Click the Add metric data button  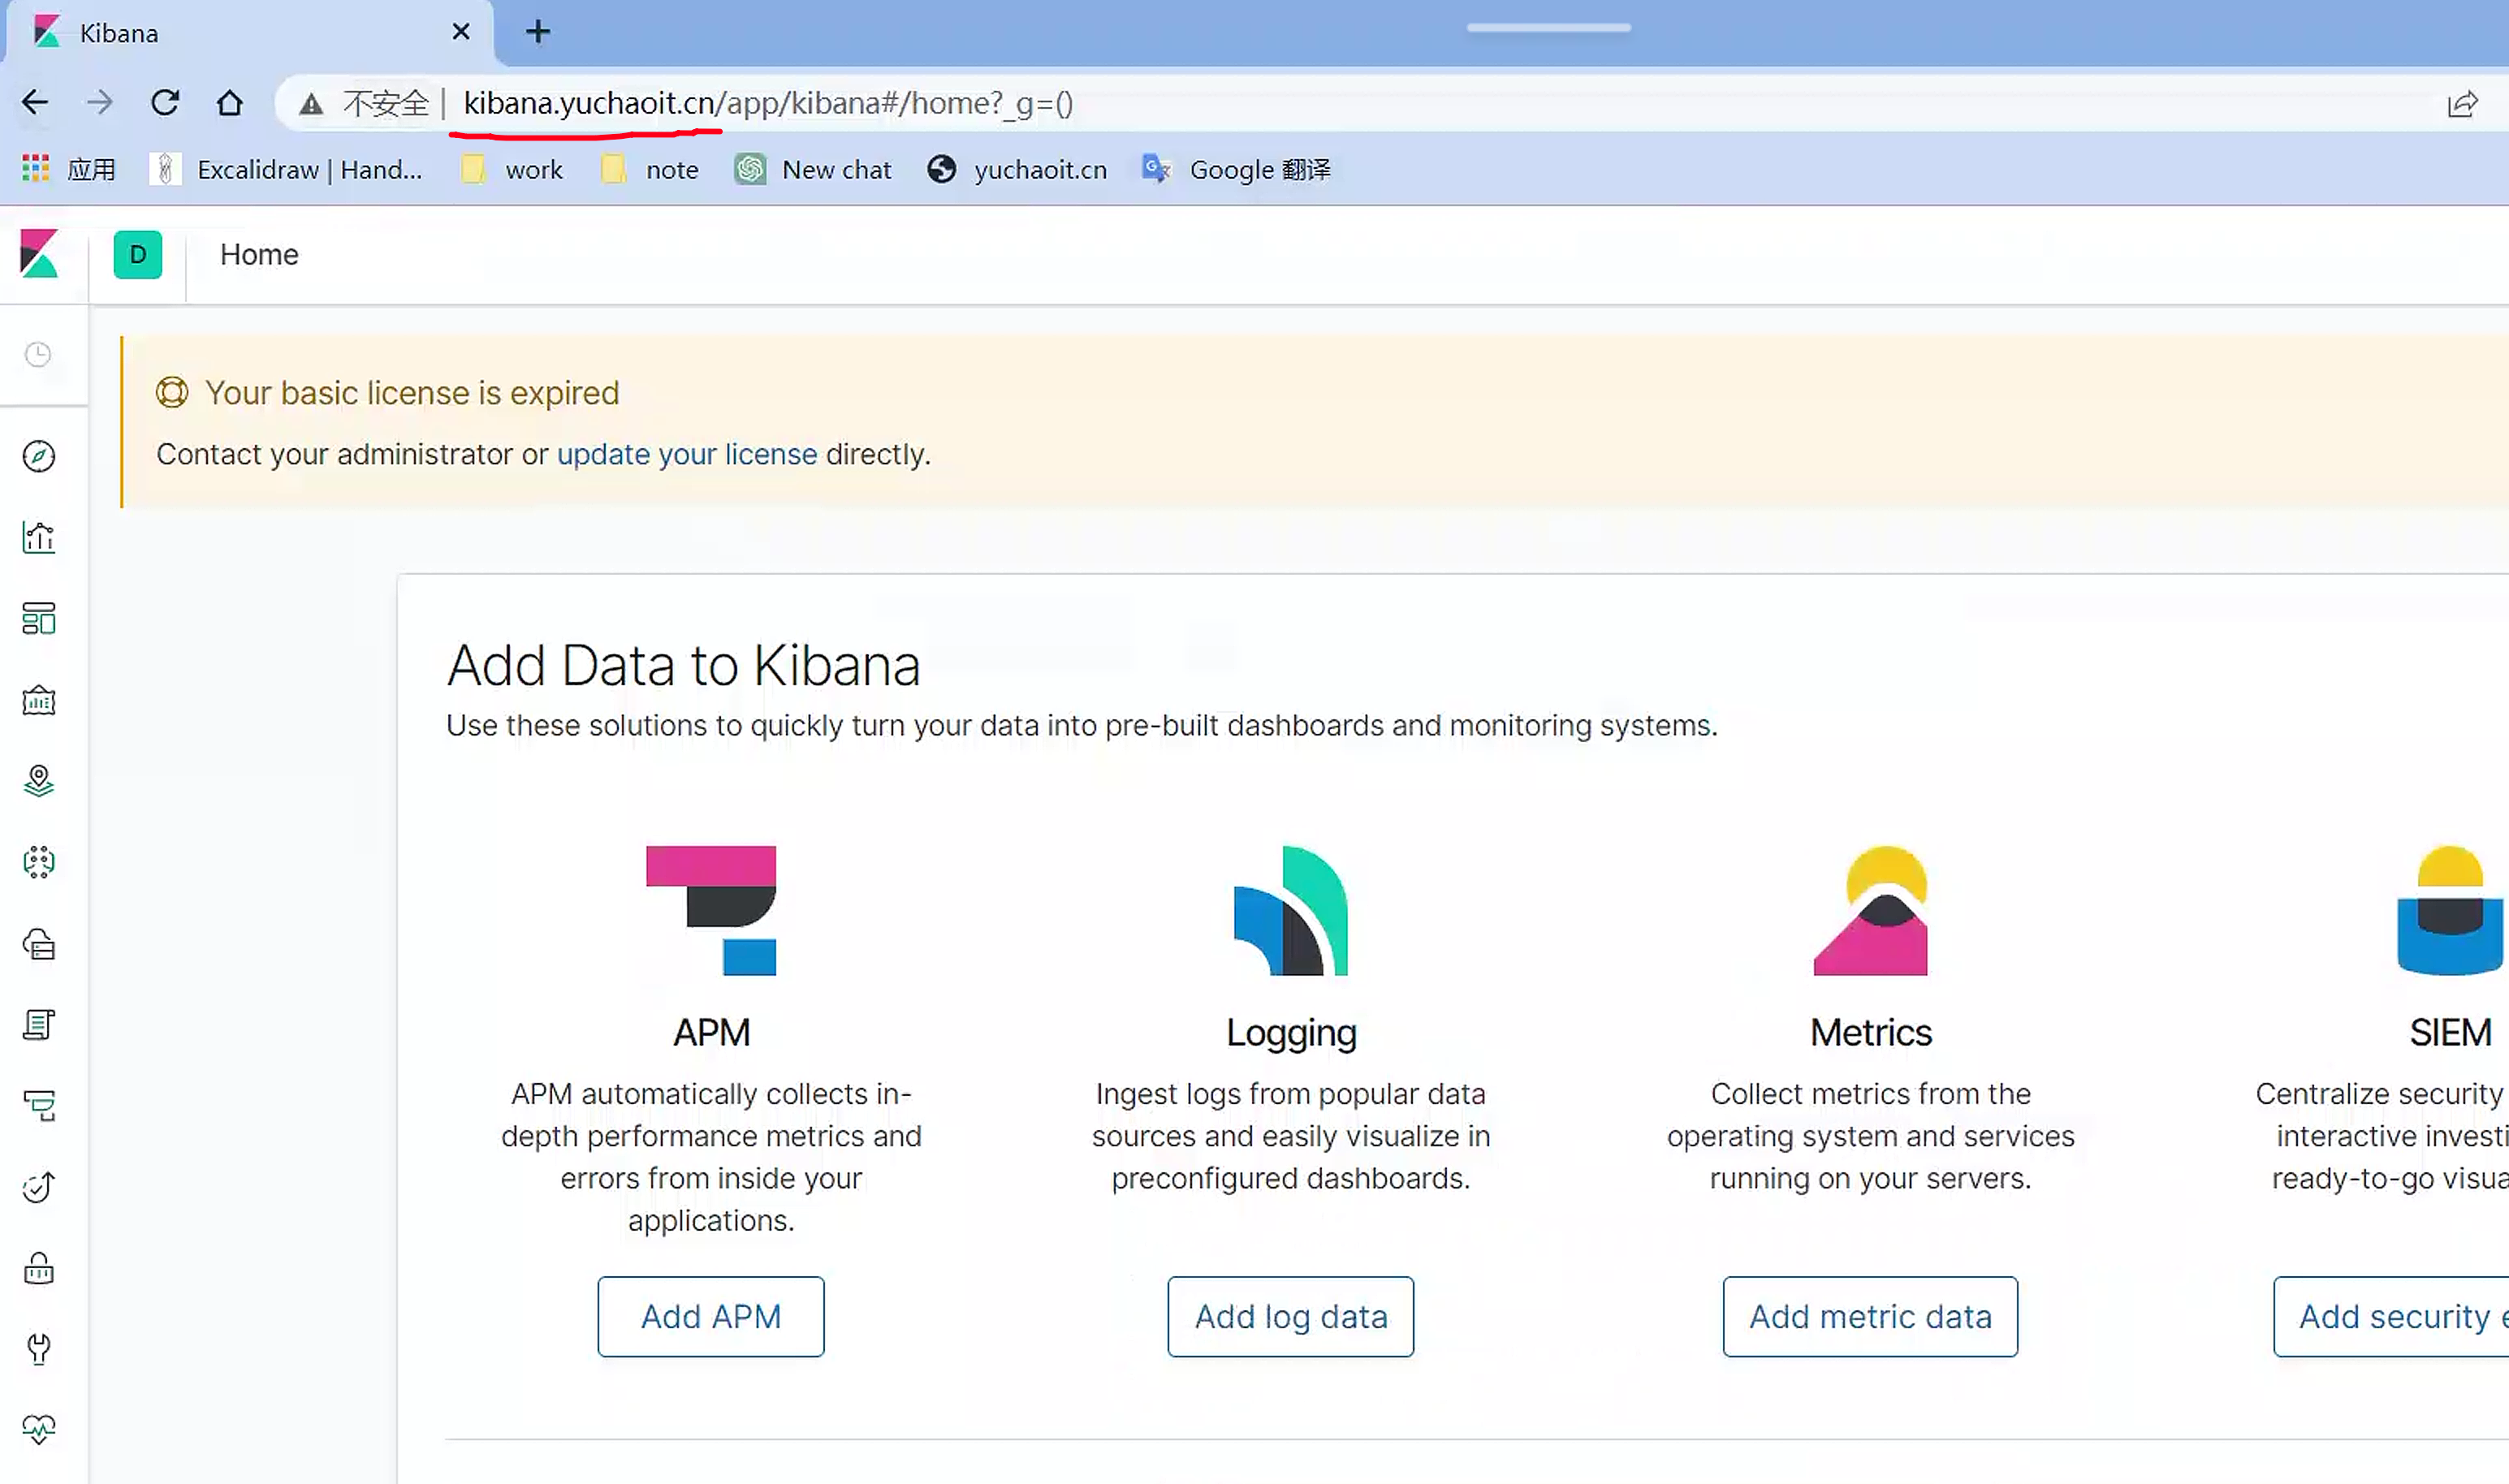pyautogui.click(x=1869, y=1316)
